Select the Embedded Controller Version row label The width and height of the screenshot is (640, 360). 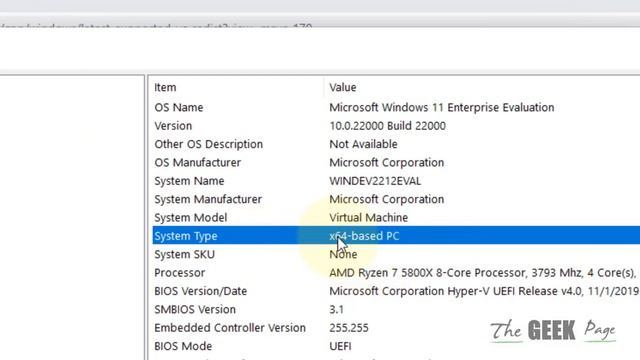(x=230, y=328)
